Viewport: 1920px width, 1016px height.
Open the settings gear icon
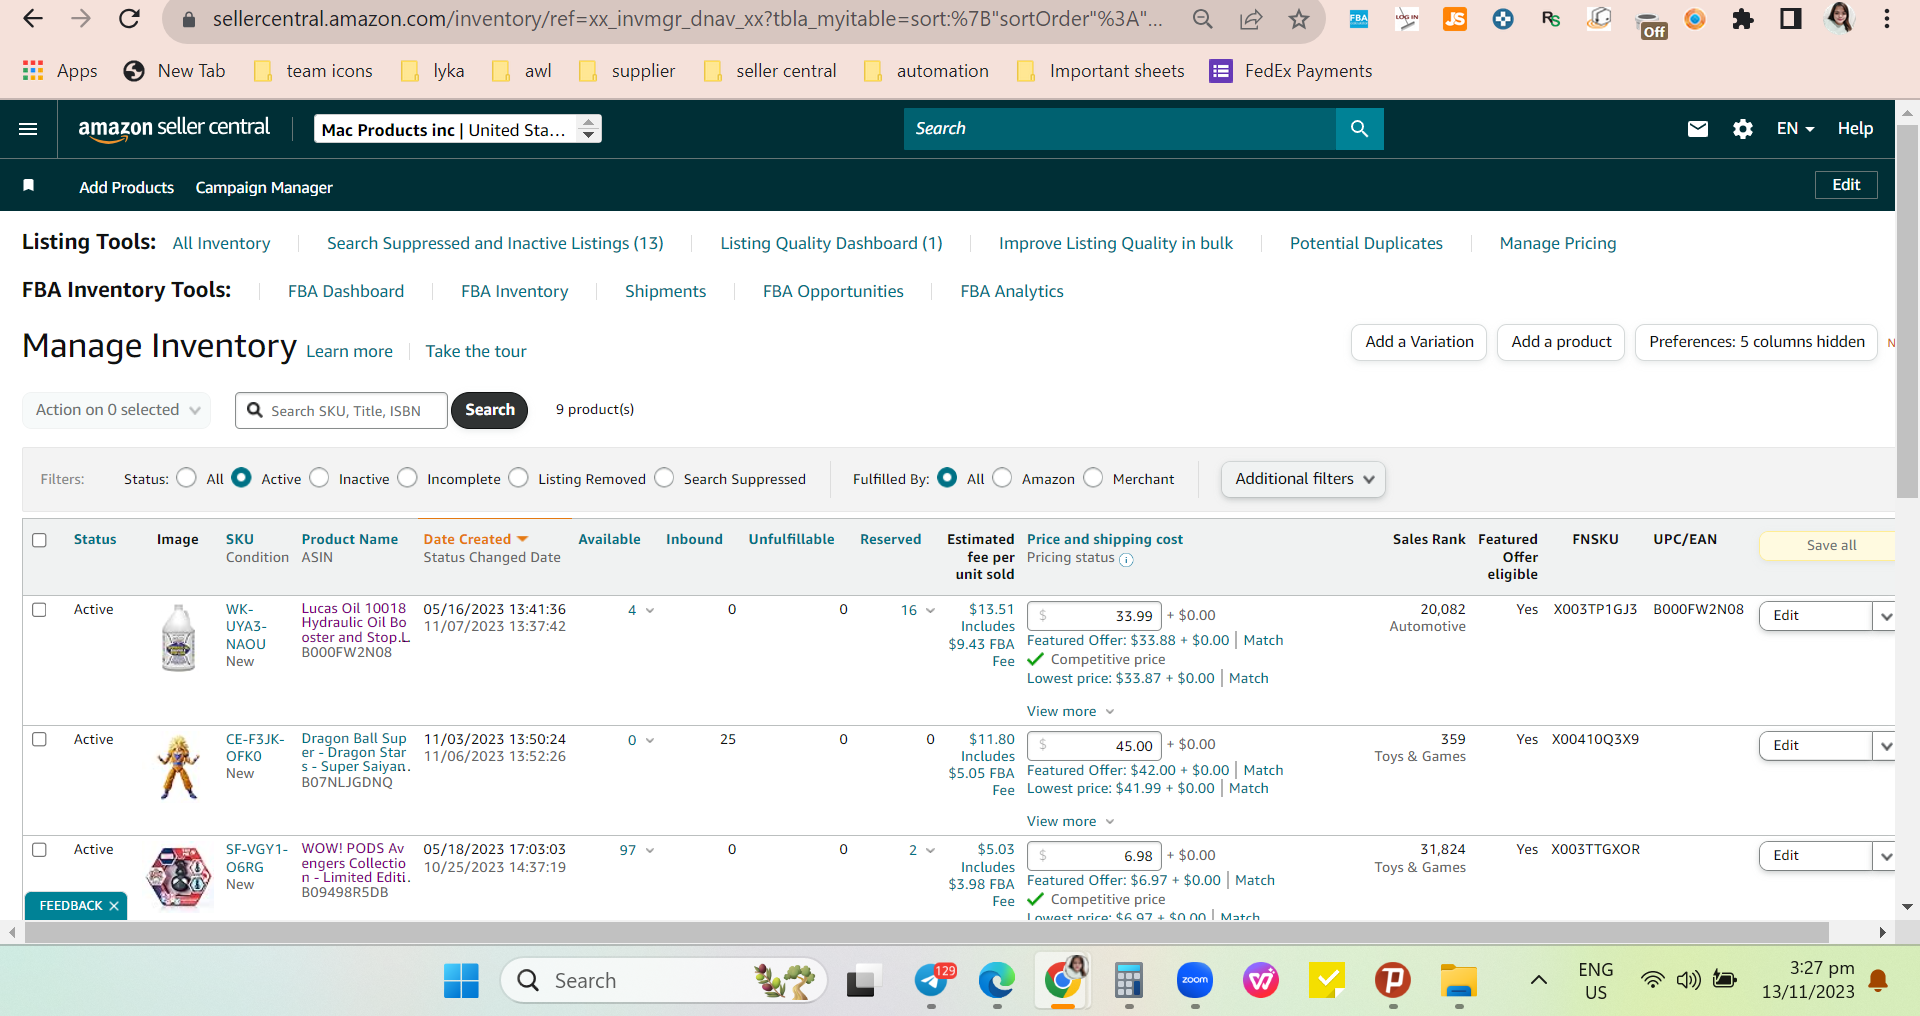pyautogui.click(x=1743, y=129)
